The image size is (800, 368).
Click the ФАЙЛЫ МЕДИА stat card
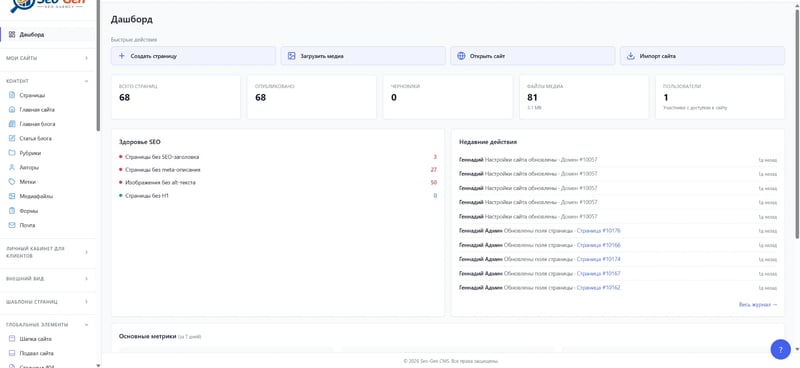[x=584, y=97]
